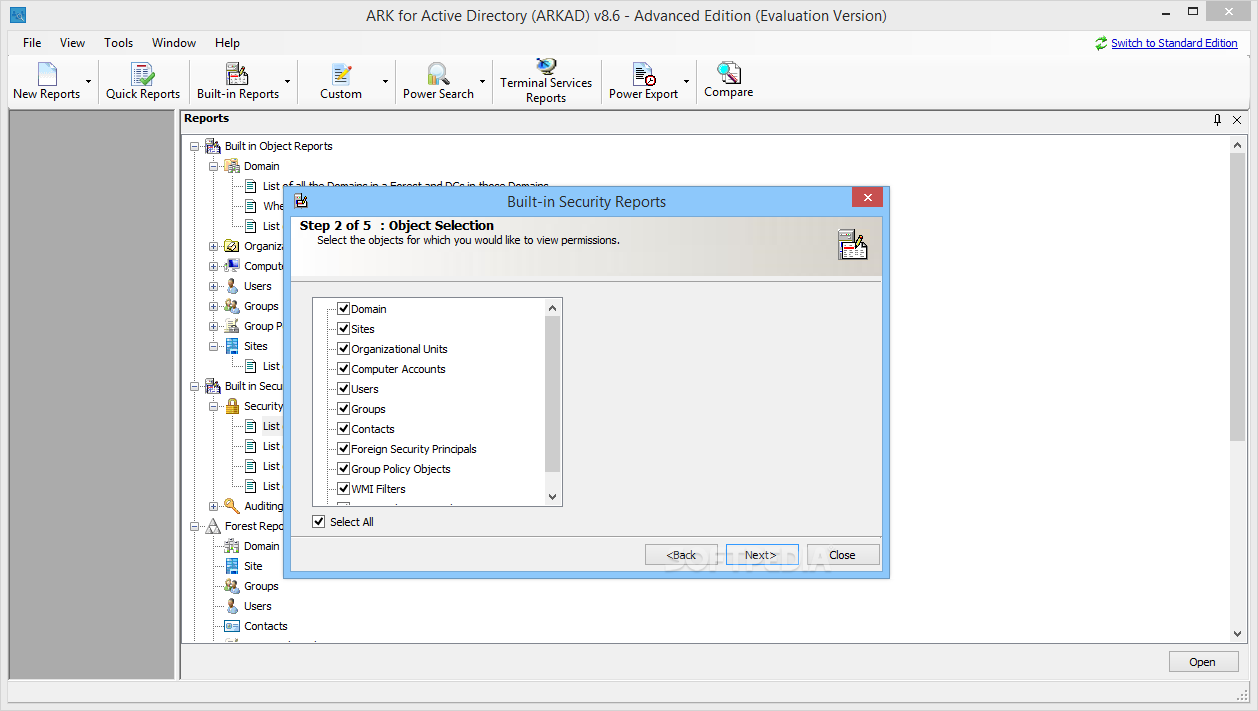This screenshot has width=1258, height=711.
Task: Toggle the Foreign Security Principals checkbox
Action: click(x=344, y=449)
